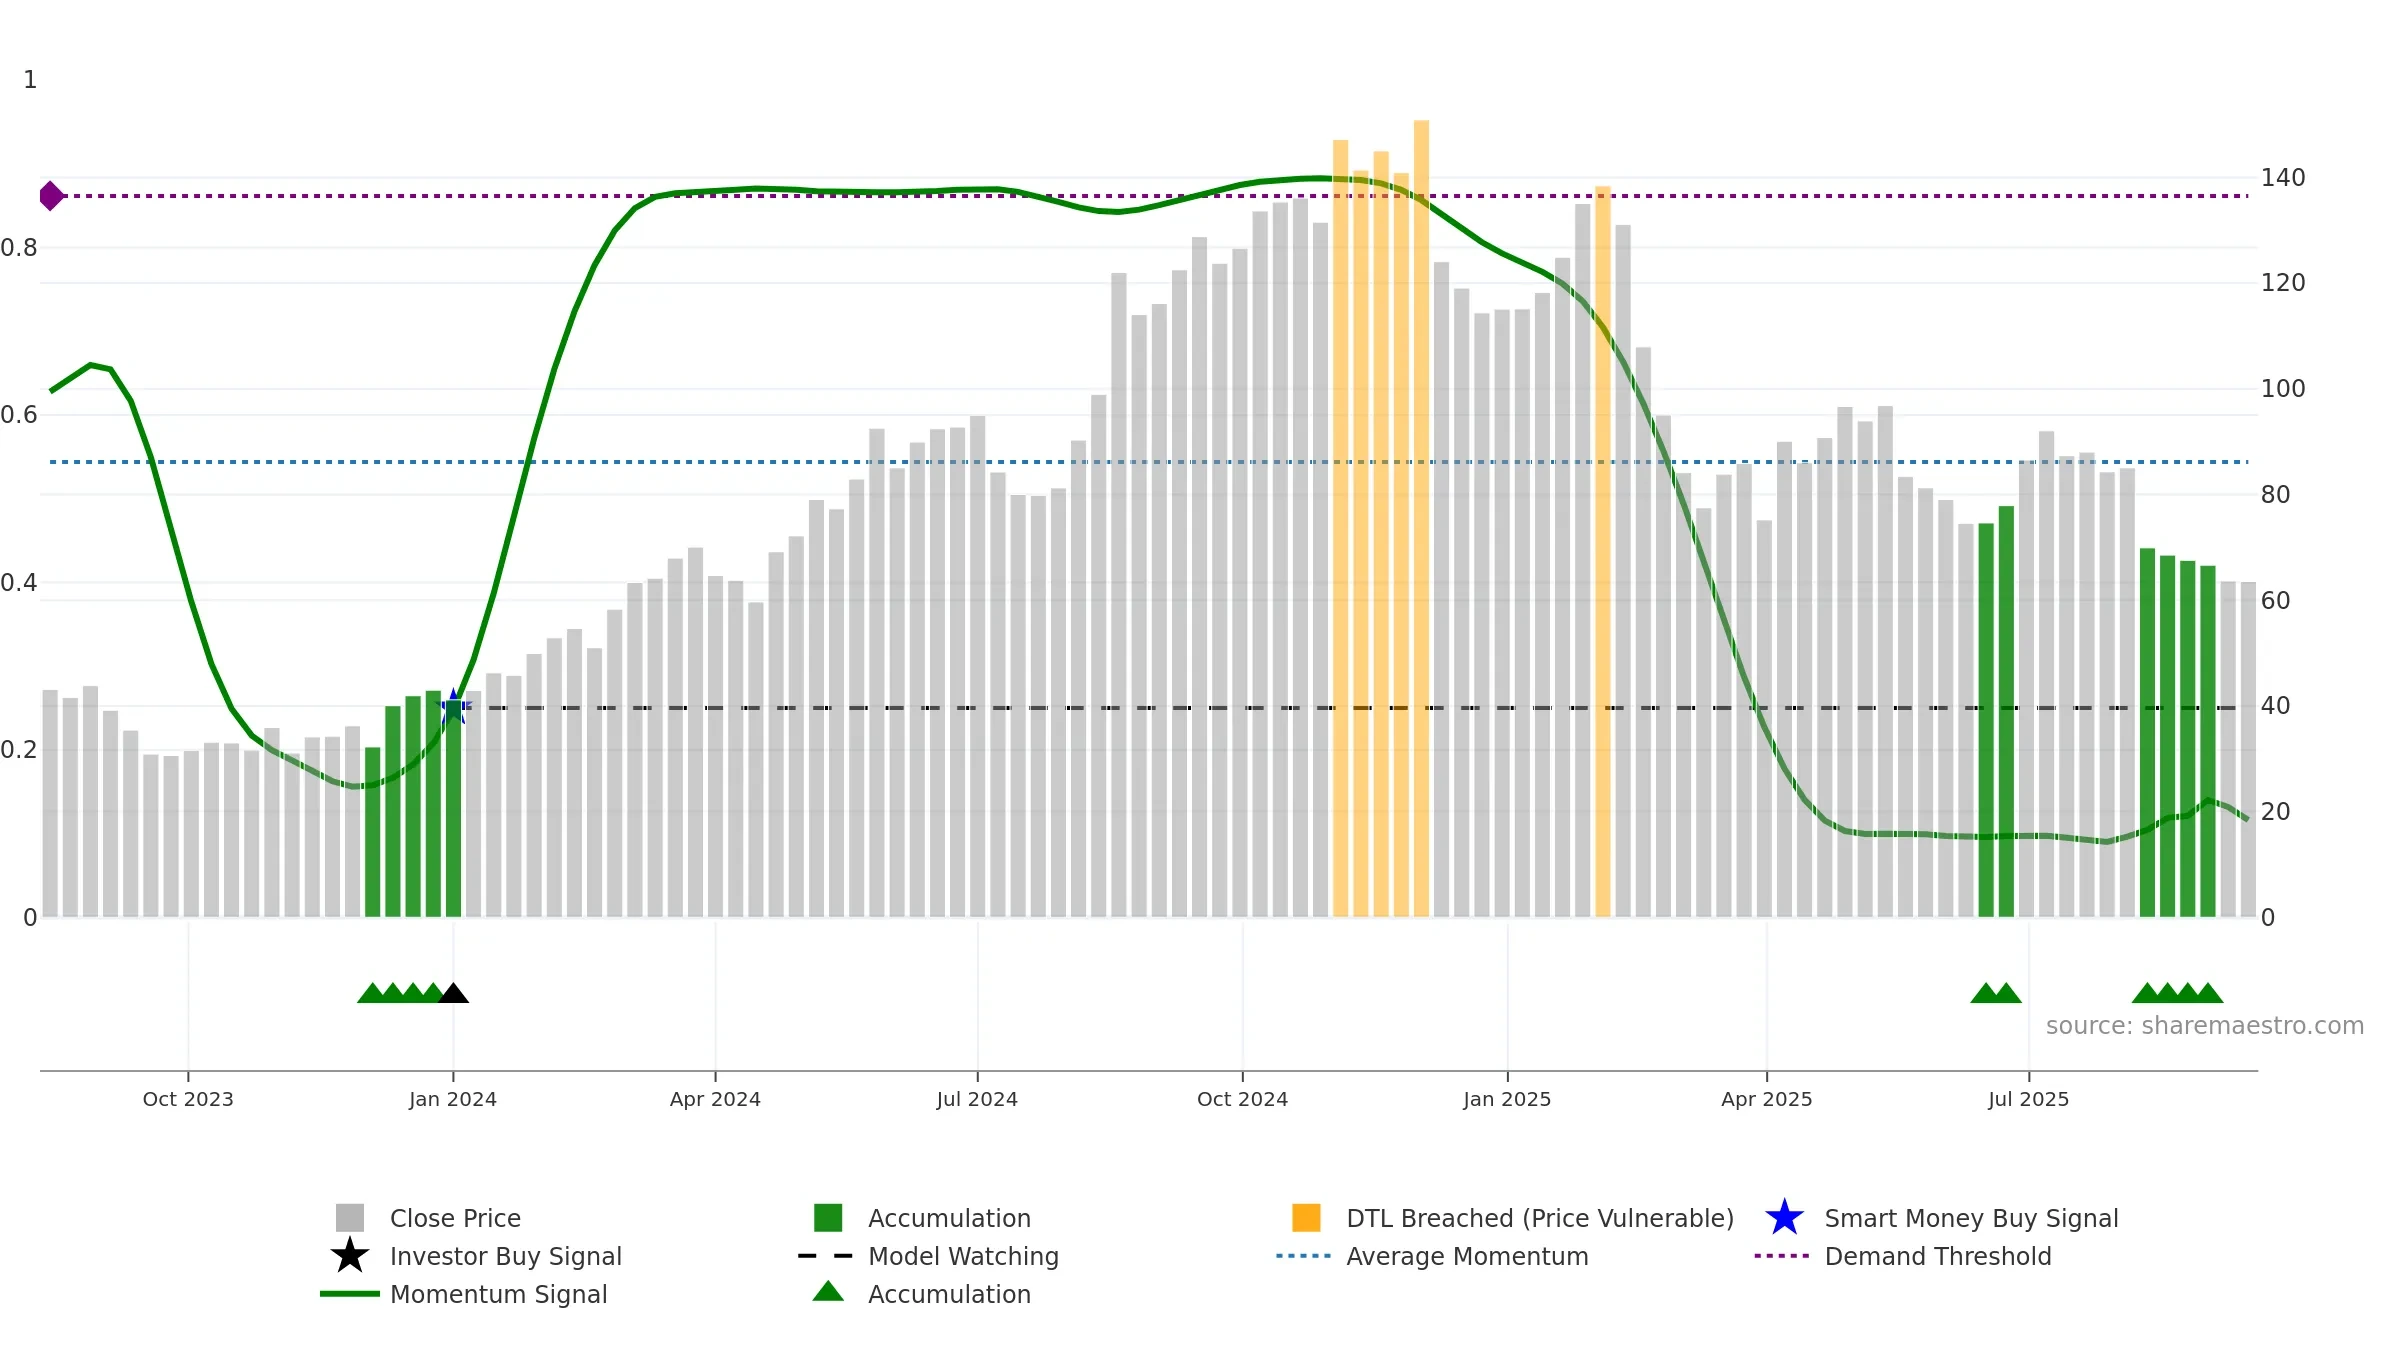The image size is (2400, 1350).
Task: Click the green Accumulation triangle legend icon
Action: (828, 1292)
